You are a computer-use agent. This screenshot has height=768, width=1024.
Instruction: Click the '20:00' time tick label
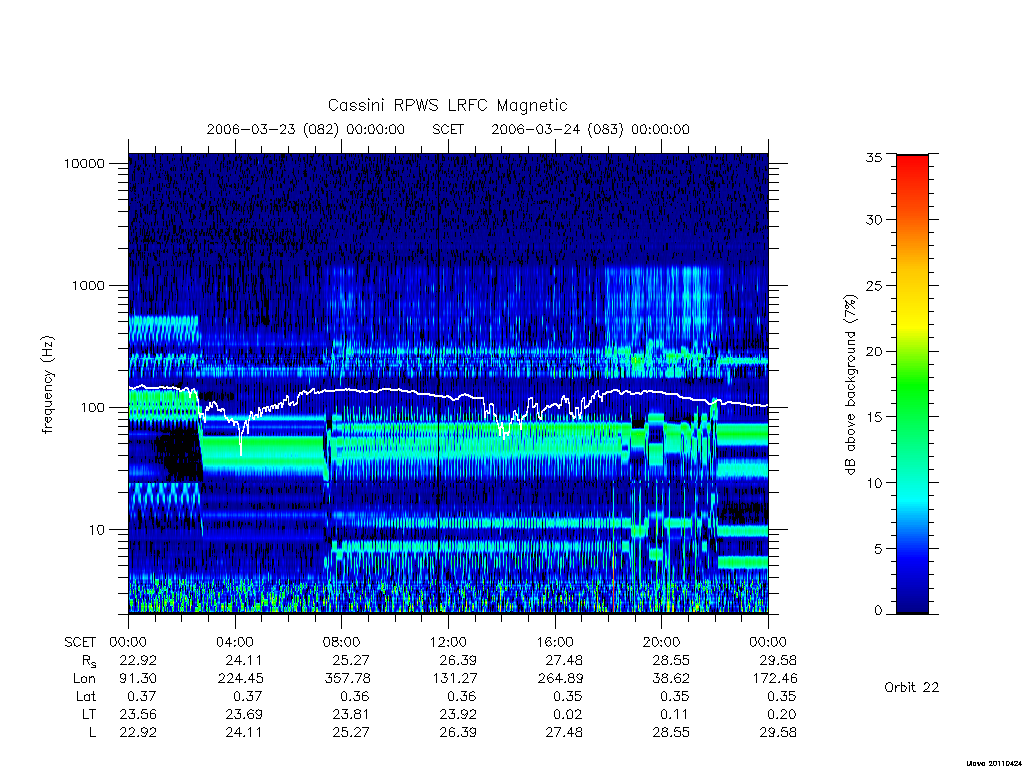pos(662,642)
